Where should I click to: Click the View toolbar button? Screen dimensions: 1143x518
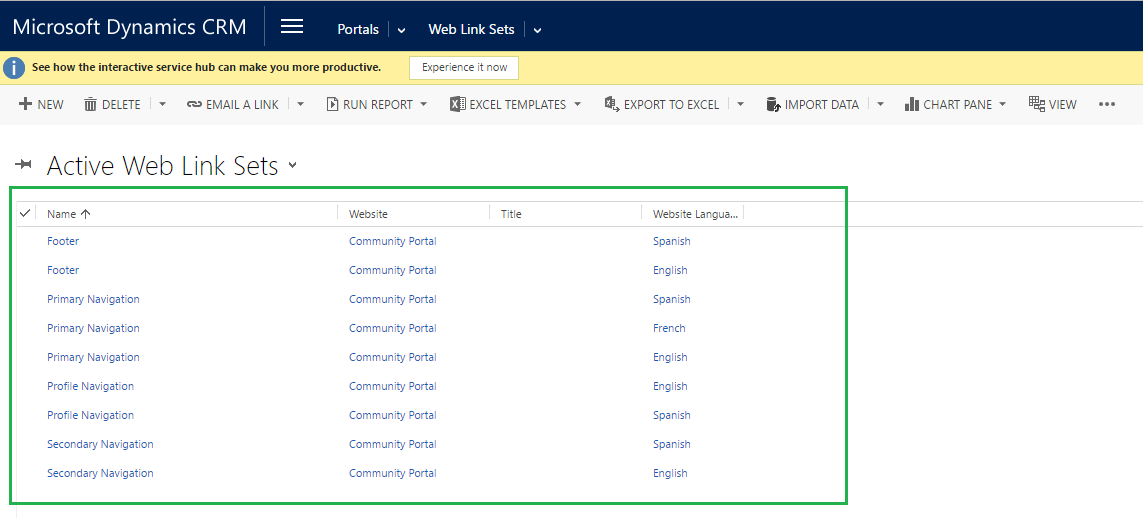pos(1052,104)
